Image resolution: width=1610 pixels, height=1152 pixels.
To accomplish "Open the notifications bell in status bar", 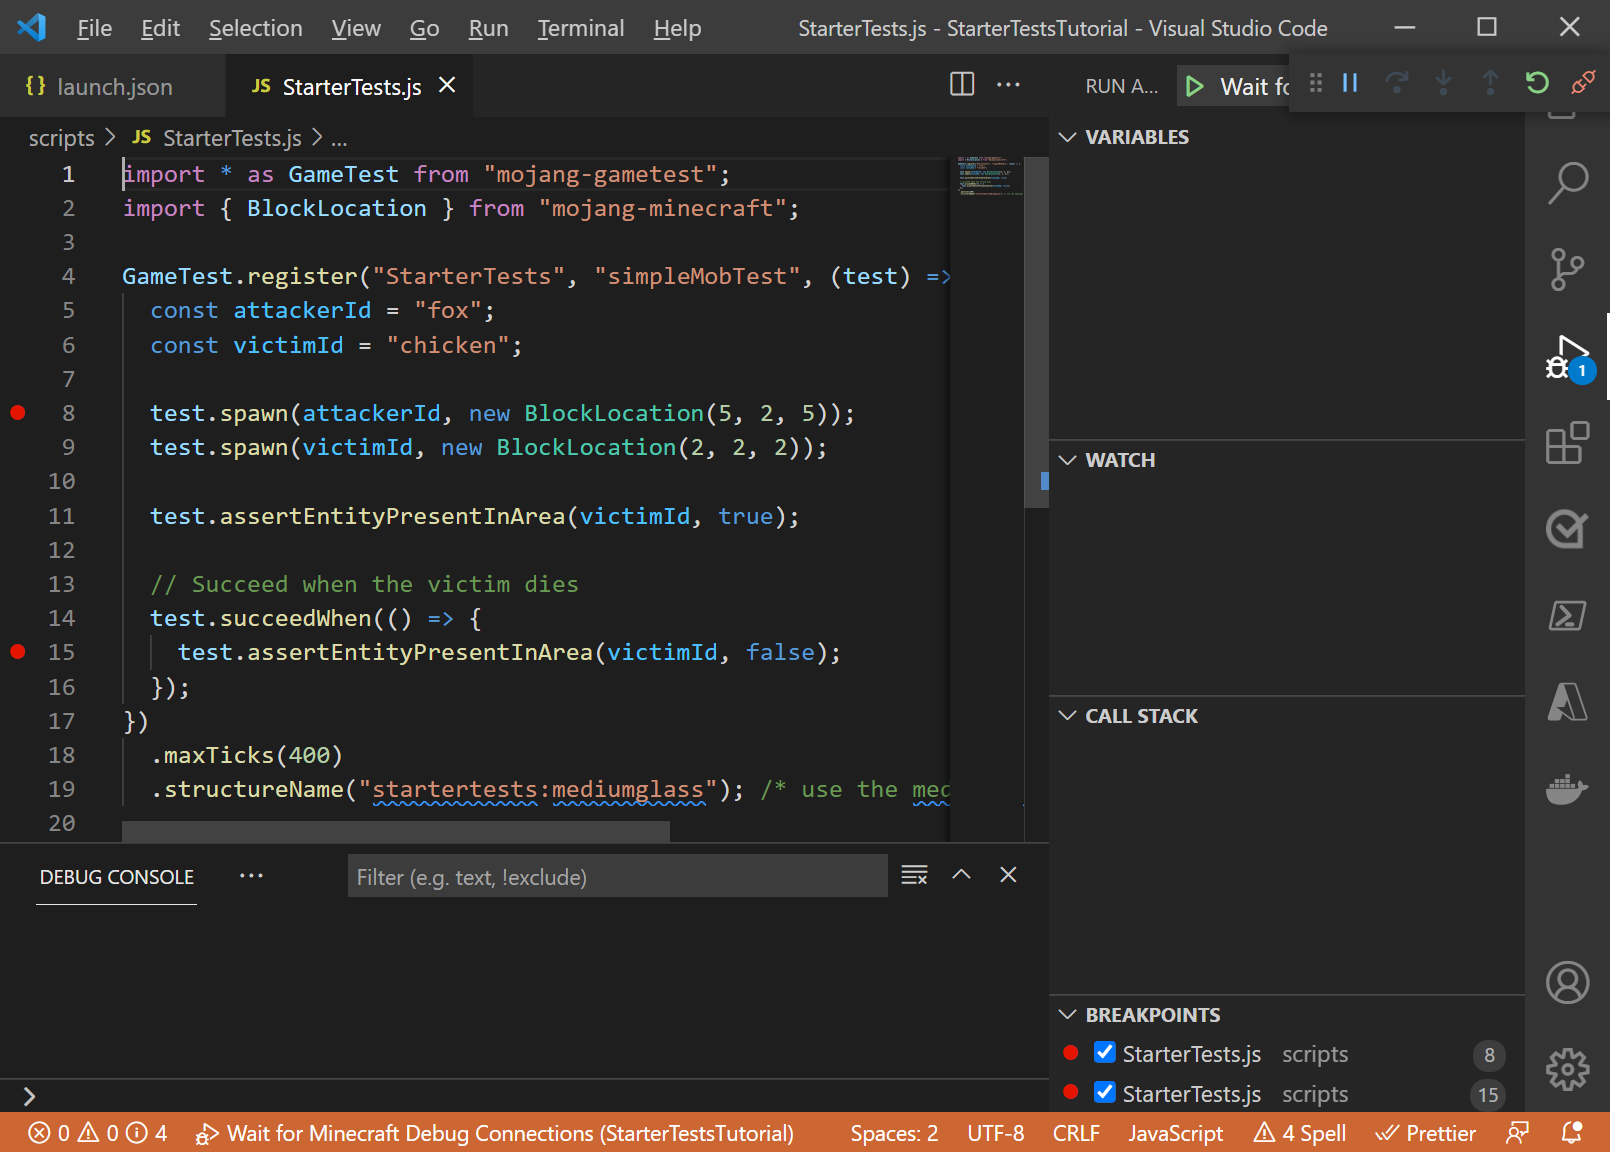I will click(x=1572, y=1133).
